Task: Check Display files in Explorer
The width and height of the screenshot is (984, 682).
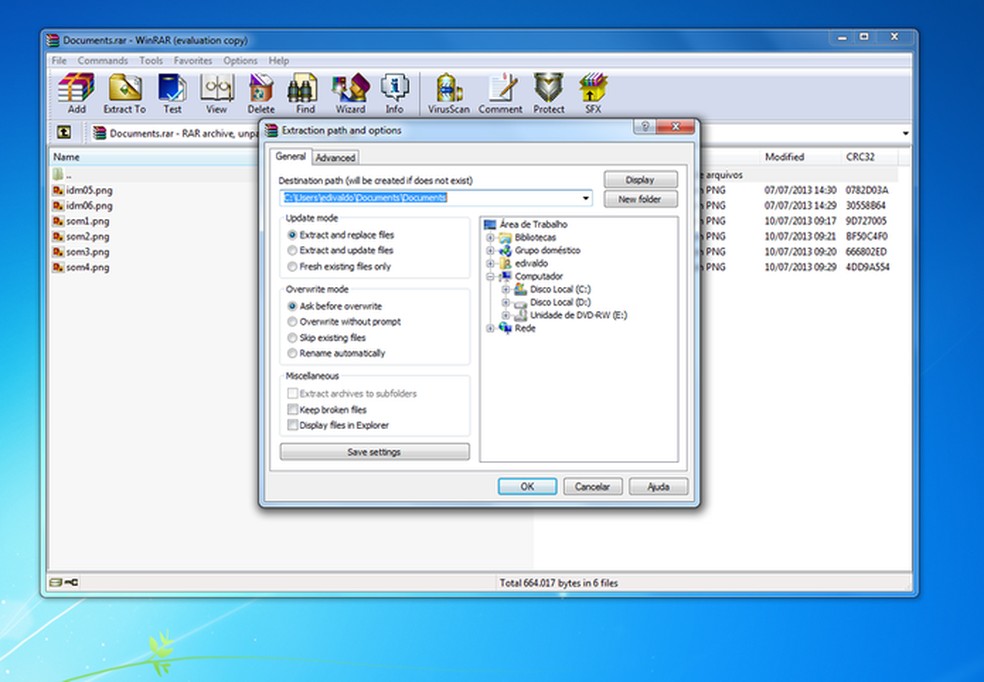Action: point(292,425)
